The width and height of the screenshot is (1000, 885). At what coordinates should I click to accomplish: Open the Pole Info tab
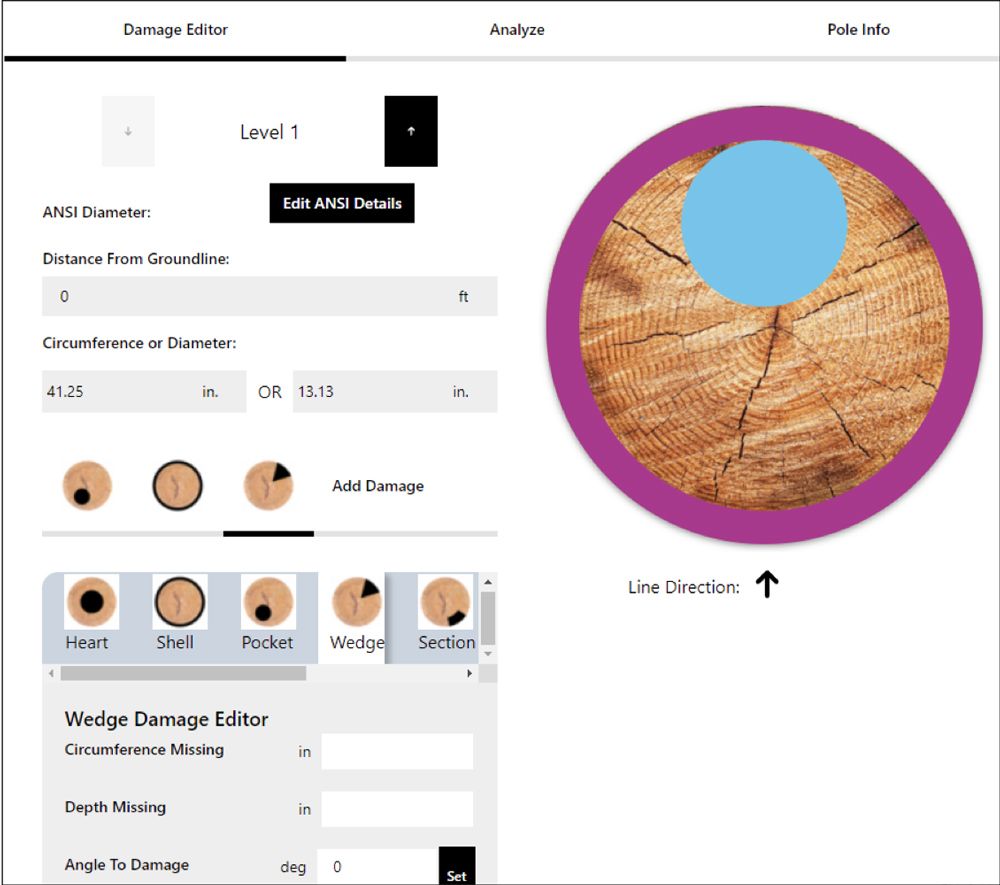click(858, 30)
